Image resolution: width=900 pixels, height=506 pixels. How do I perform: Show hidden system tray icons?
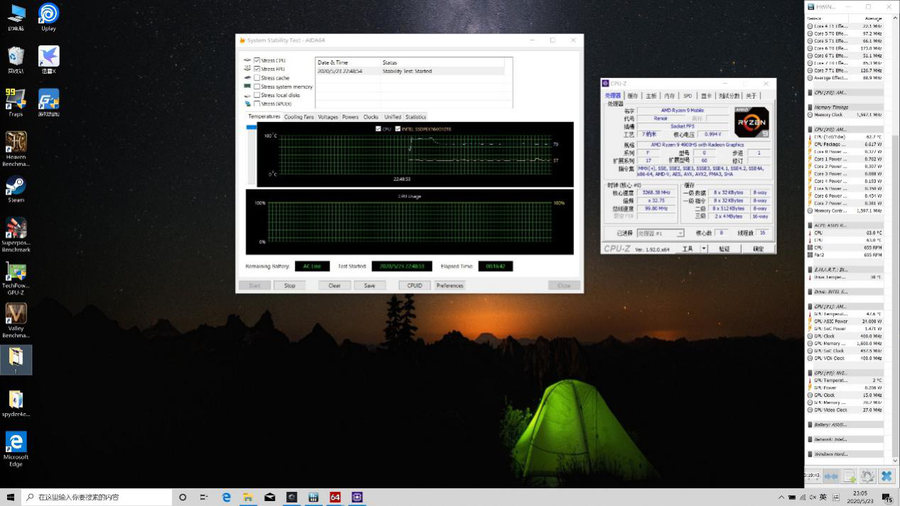(x=782, y=497)
